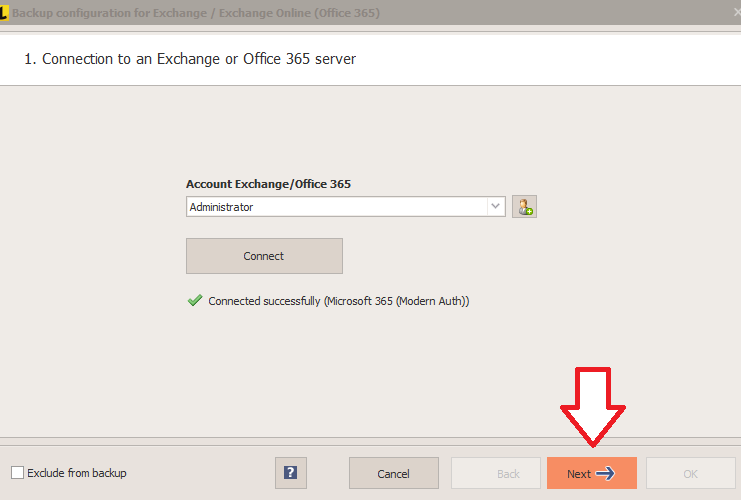
Task: Enable the Exclude from backup checkbox
Action: [17, 473]
